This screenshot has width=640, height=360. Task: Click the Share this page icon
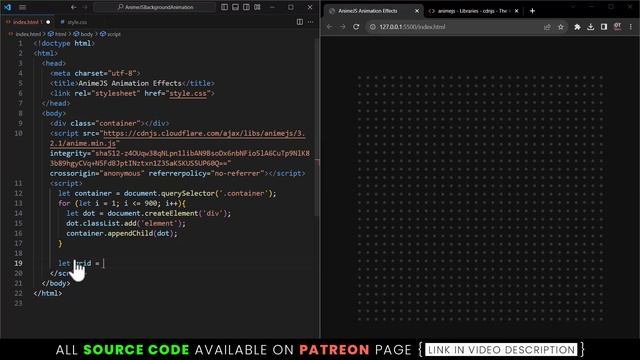547,27
